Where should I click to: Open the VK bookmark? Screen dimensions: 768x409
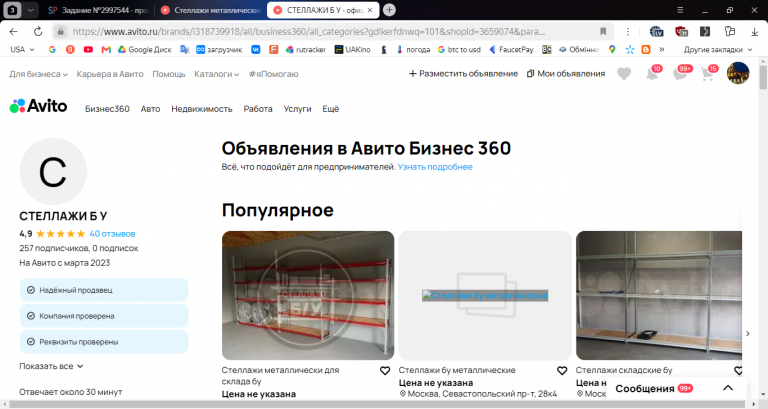pyautogui.click(x=256, y=49)
